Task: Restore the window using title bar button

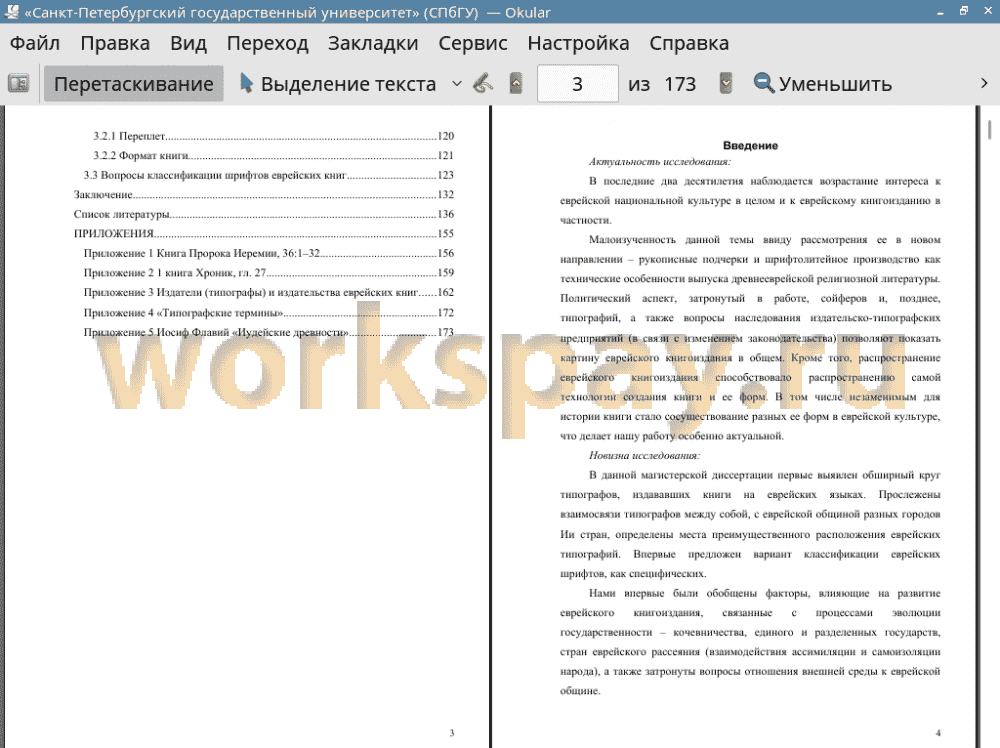Action: pyautogui.click(x=964, y=11)
